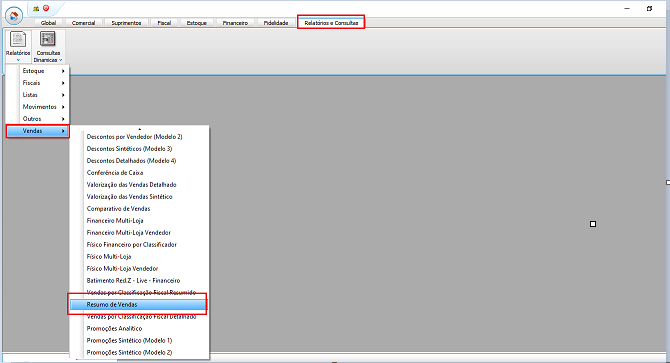Image resolution: width=670 pixels, height=363 pixels.
Task: Click the red circular icon in quick access bar
Action: pos(46,8)
